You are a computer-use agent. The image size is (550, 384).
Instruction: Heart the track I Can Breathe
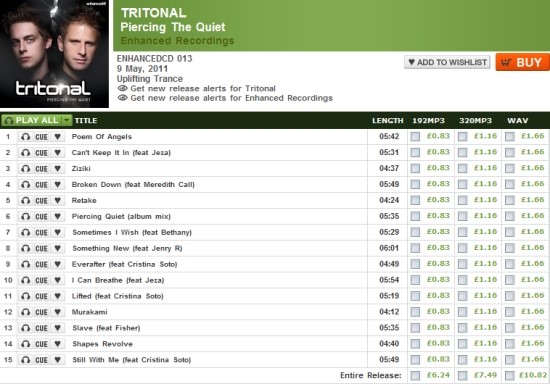(x=58, y=280)
